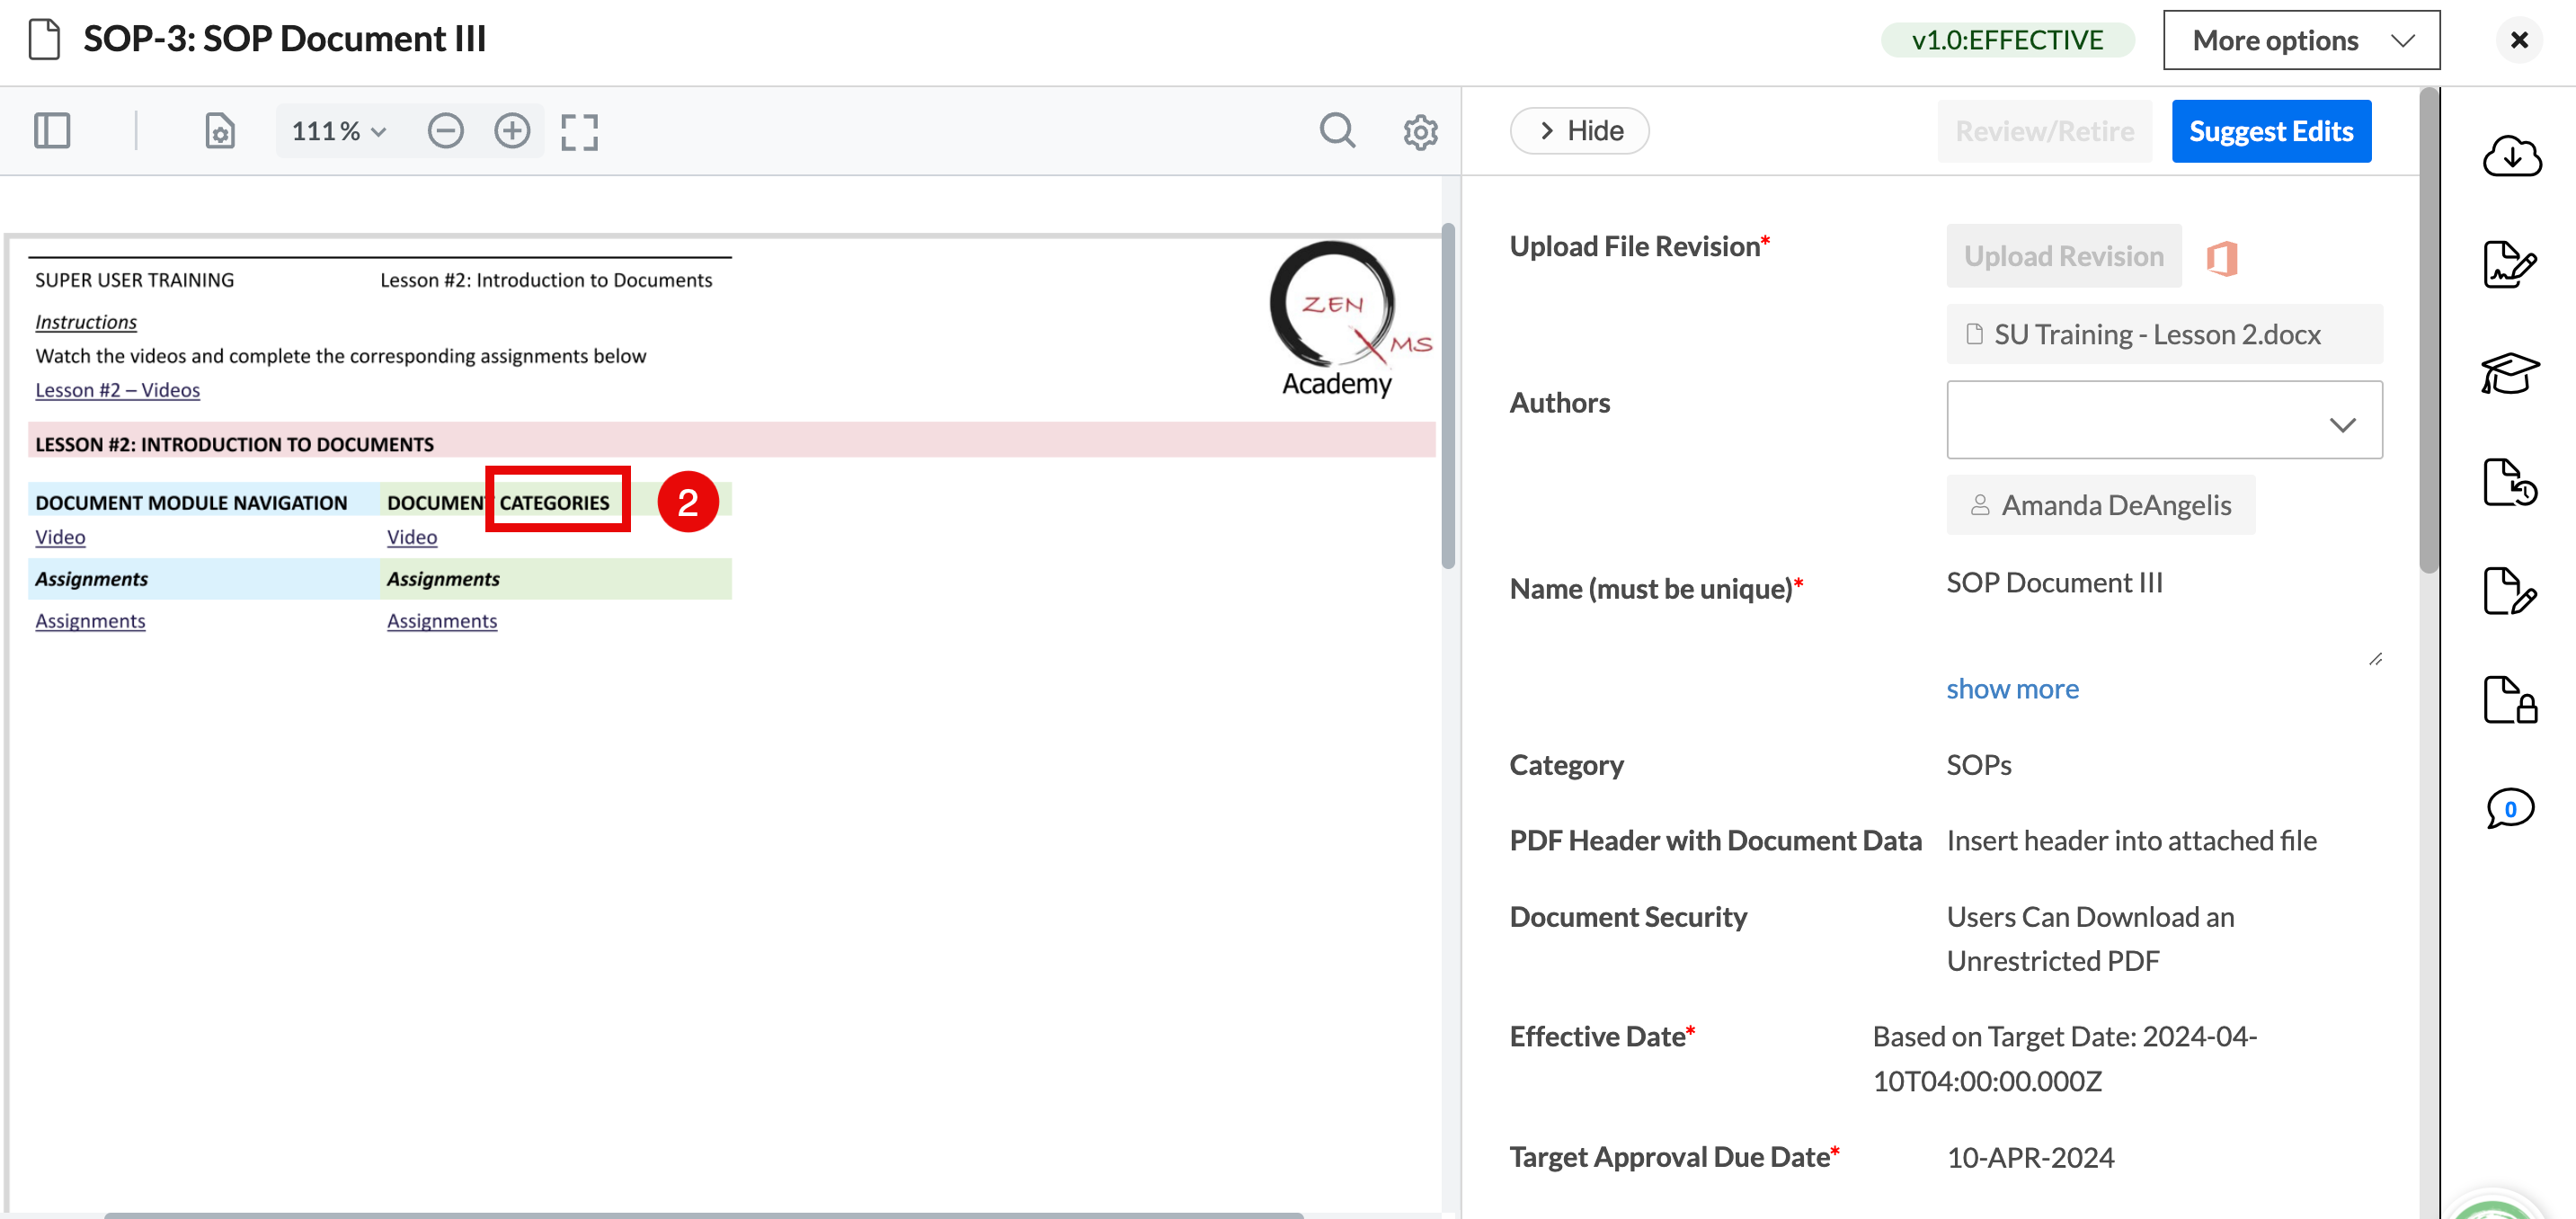This screenshot has width=2576, height=1219.
Task: Open Assignments link under Document Module Navigation
Action: pos(90,621)
